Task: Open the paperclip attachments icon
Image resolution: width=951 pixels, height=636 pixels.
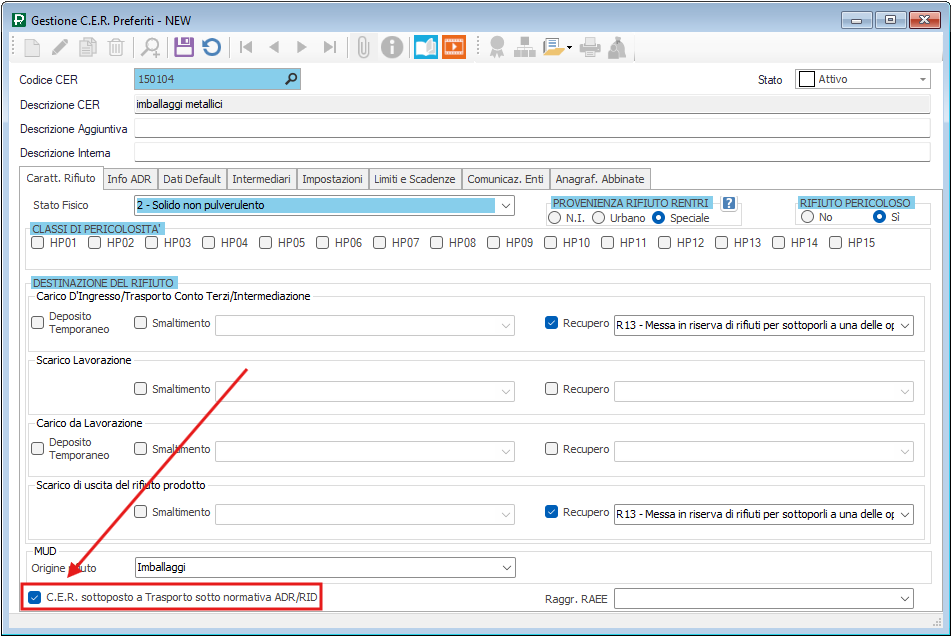Action: click(364, 47)
